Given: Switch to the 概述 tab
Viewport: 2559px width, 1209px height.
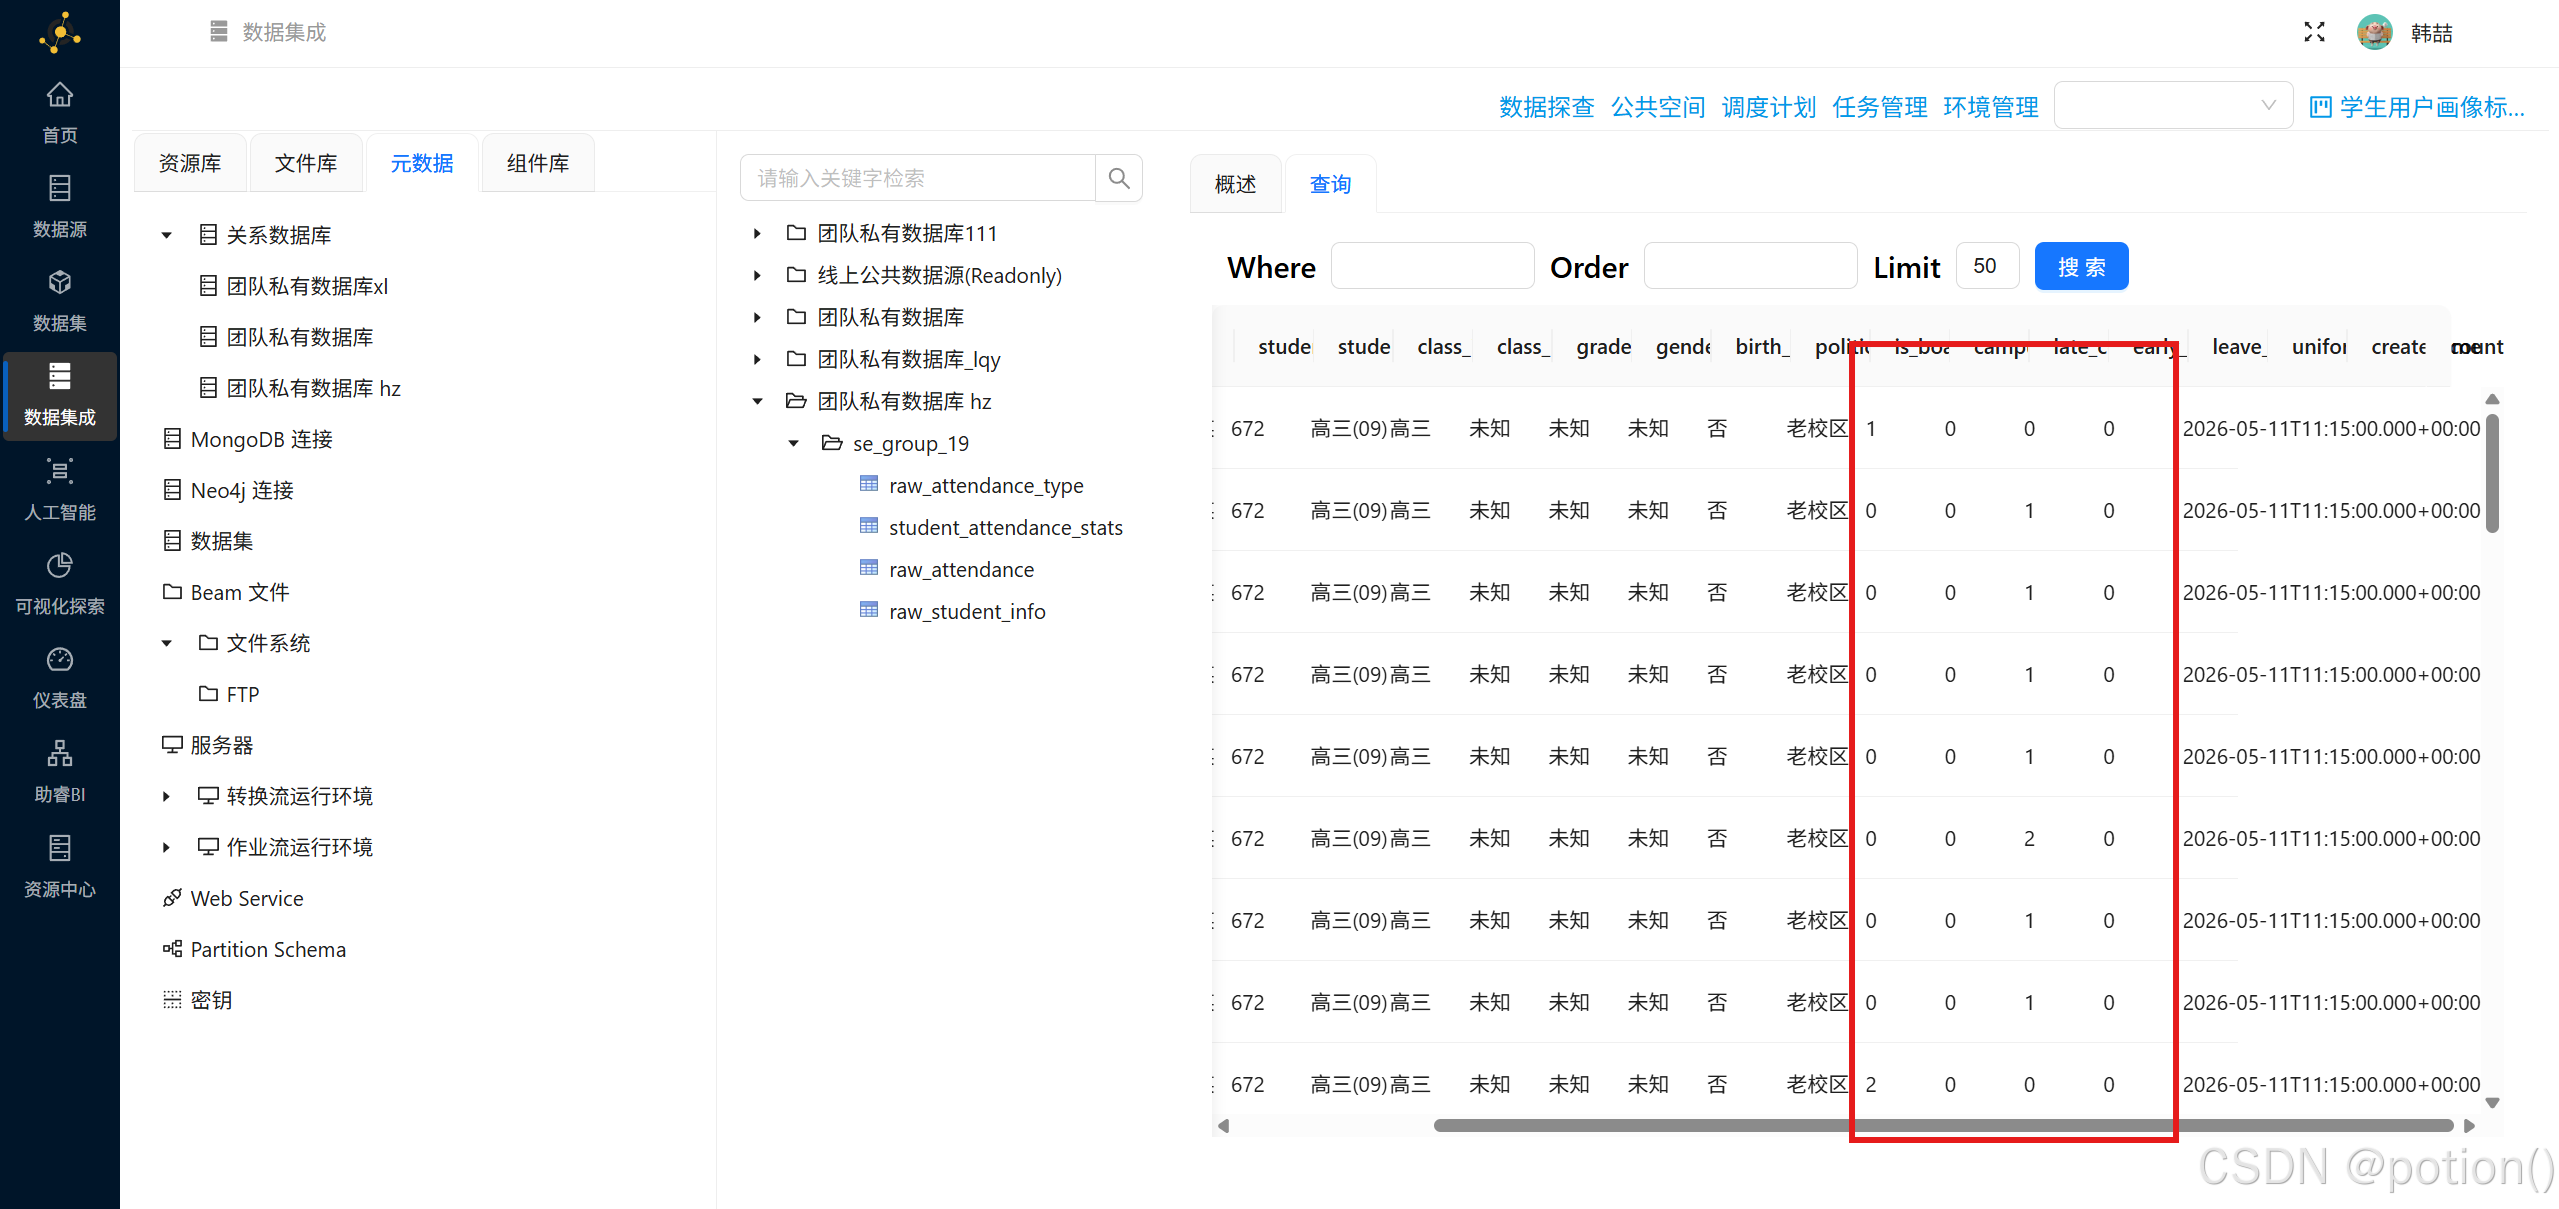Looking at the screenshot, I should [x=1235, y=184].
